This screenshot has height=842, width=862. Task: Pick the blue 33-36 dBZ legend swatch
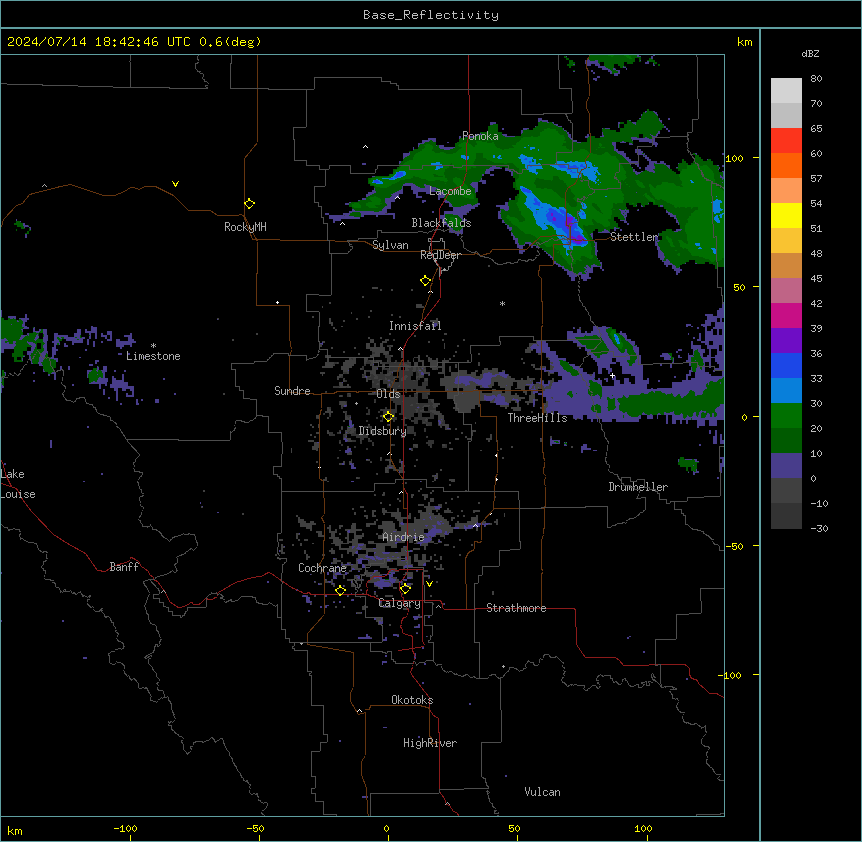pos(786,365)
